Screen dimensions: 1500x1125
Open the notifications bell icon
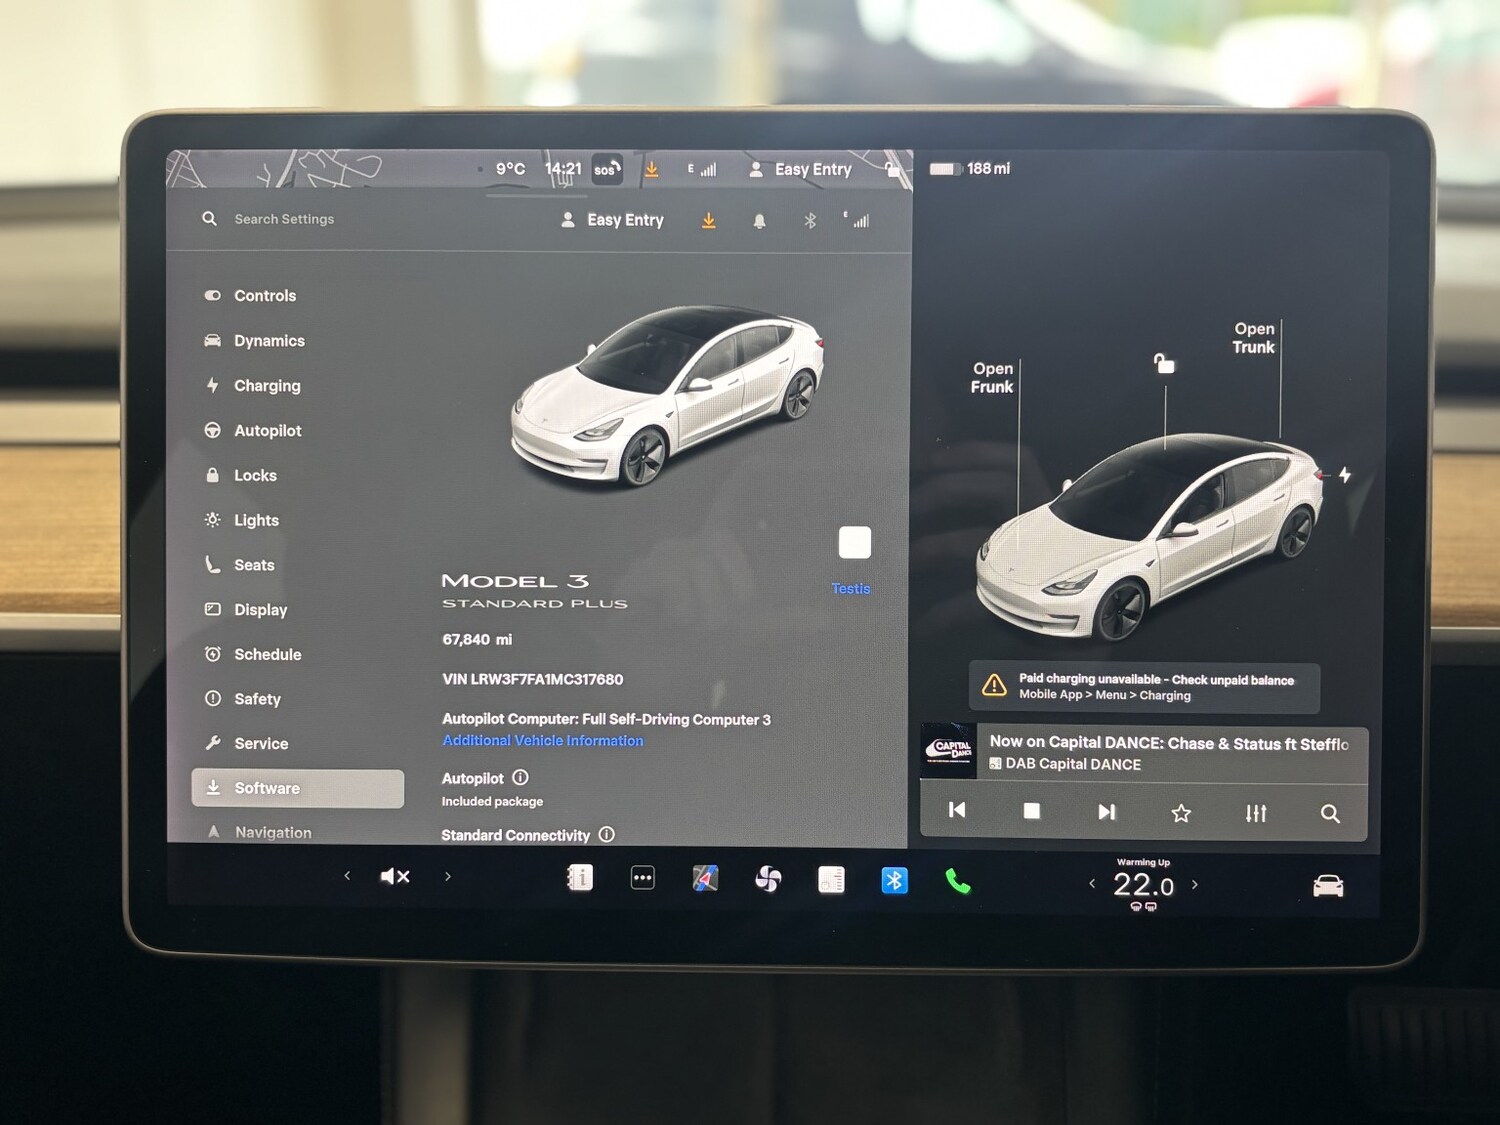[759, 220]
